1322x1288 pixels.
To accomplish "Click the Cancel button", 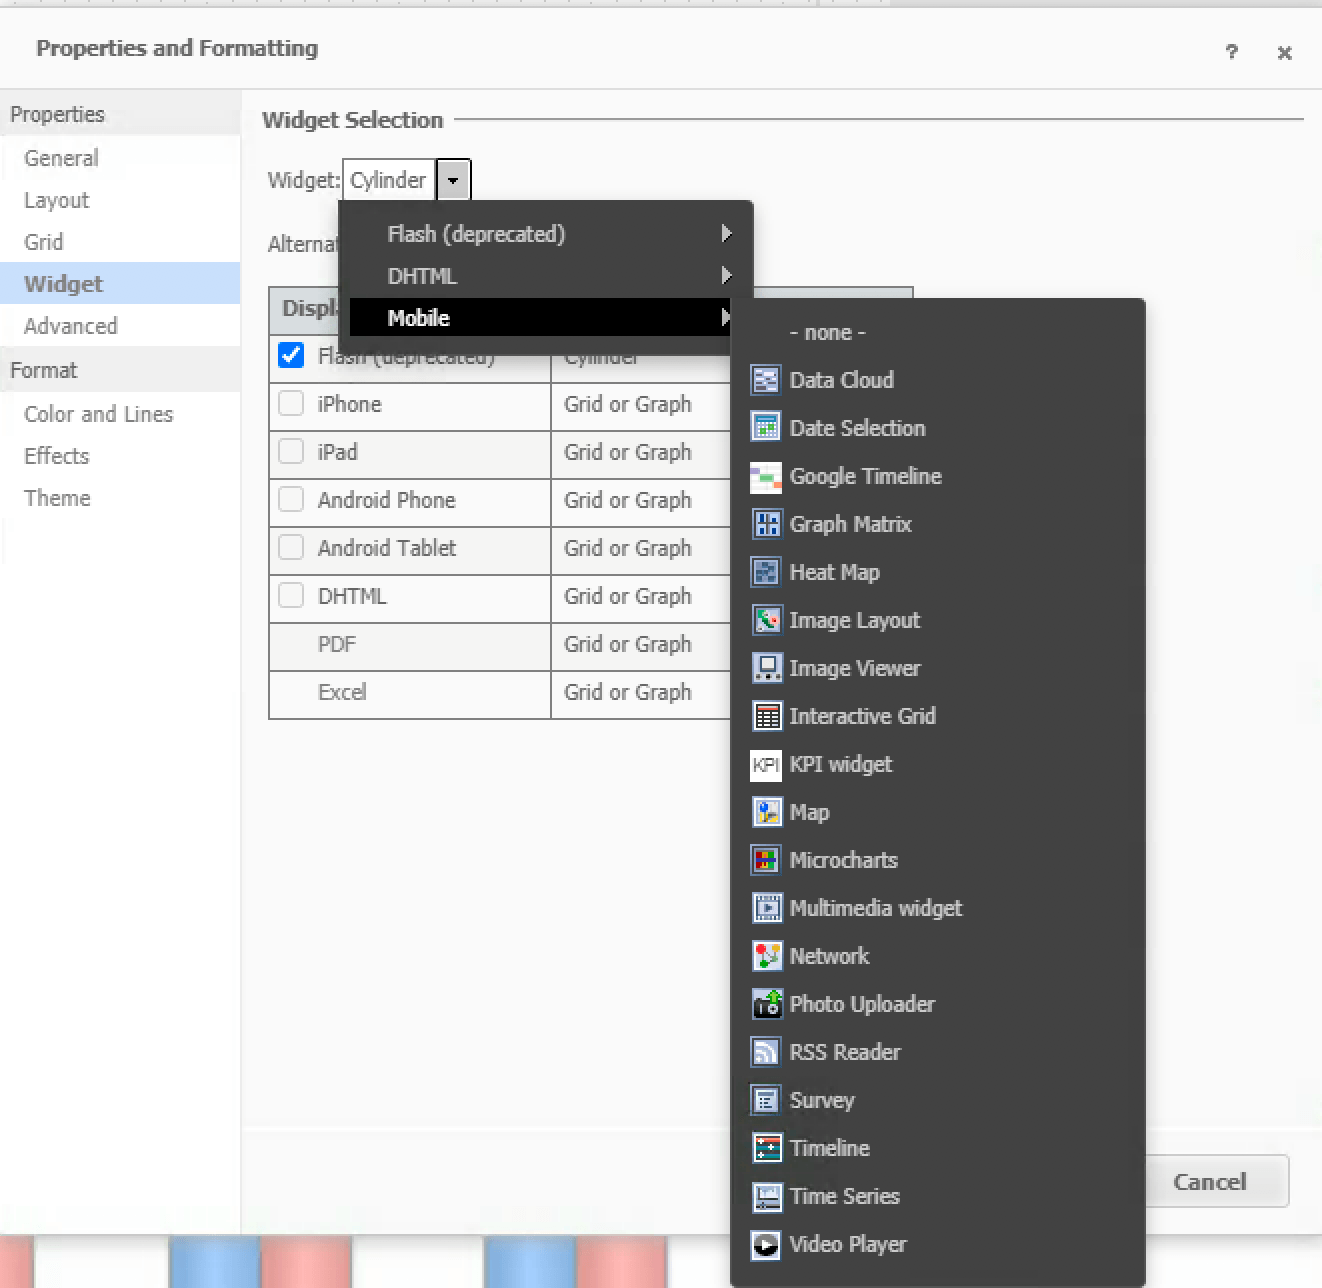I will point(1209,1182).
